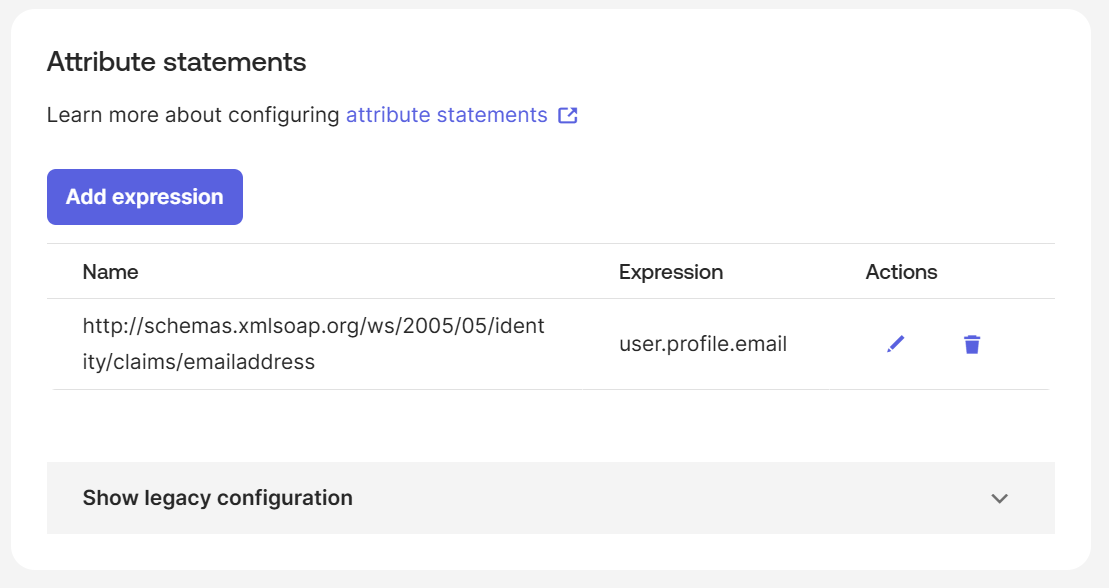Viewport: 1109px width, 588px height.
Task: Click the Expression column header
Action: [670, 272]
